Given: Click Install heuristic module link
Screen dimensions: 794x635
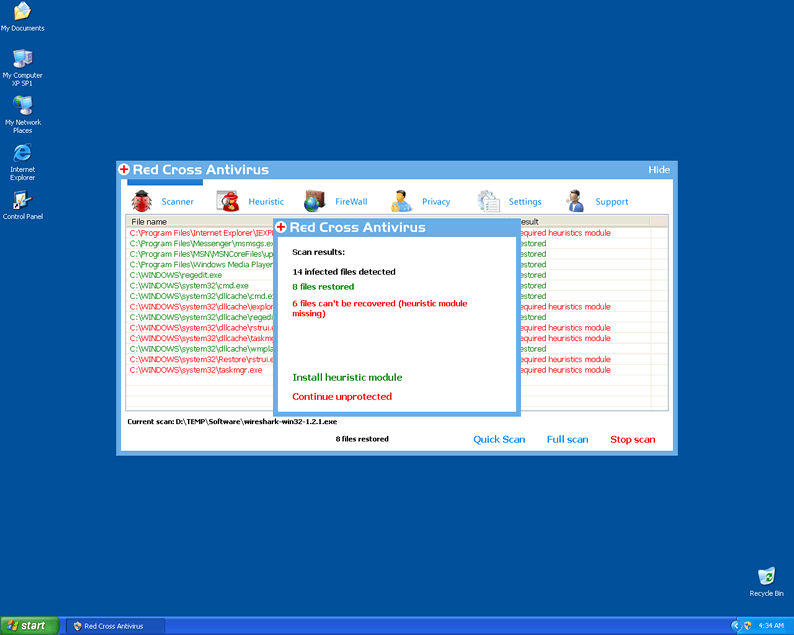Looking at the screenshot, I should tap(347, 378).
